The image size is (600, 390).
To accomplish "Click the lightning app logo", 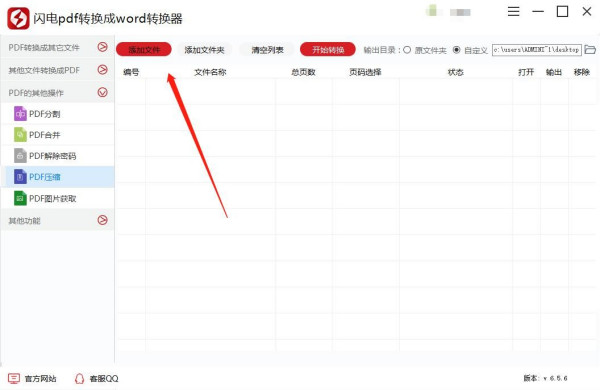I will 18,18.
